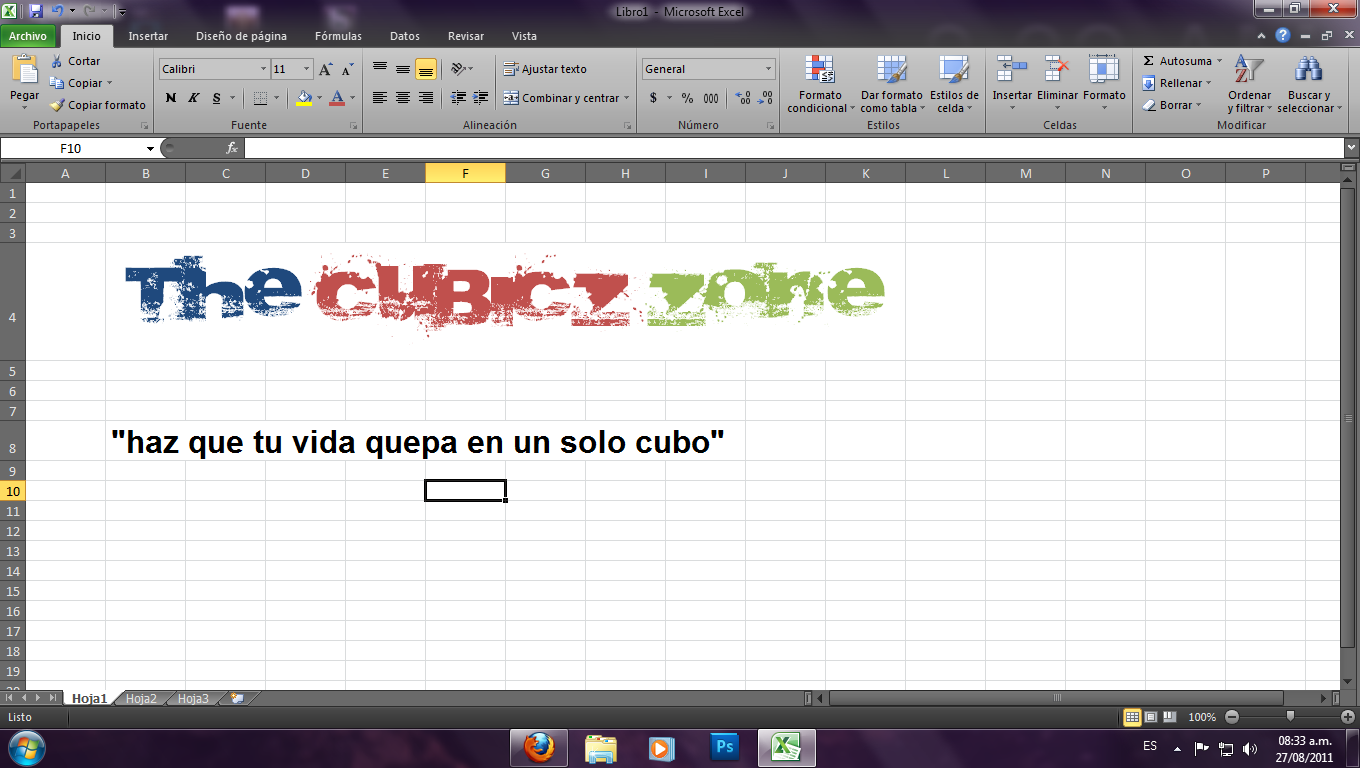The width and height of the screenshot is (1360, 768).
Task: Enable Ajustar texto wrapping
Action: coord(545,69)
